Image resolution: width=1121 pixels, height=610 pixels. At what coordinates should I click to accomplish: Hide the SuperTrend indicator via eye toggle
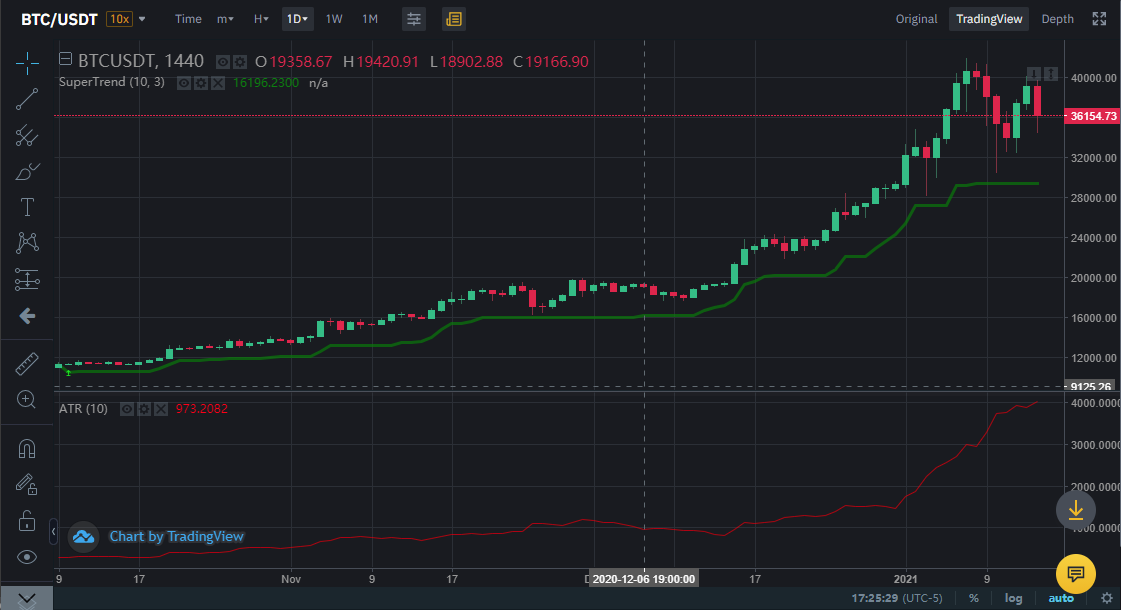coord(182,83)
